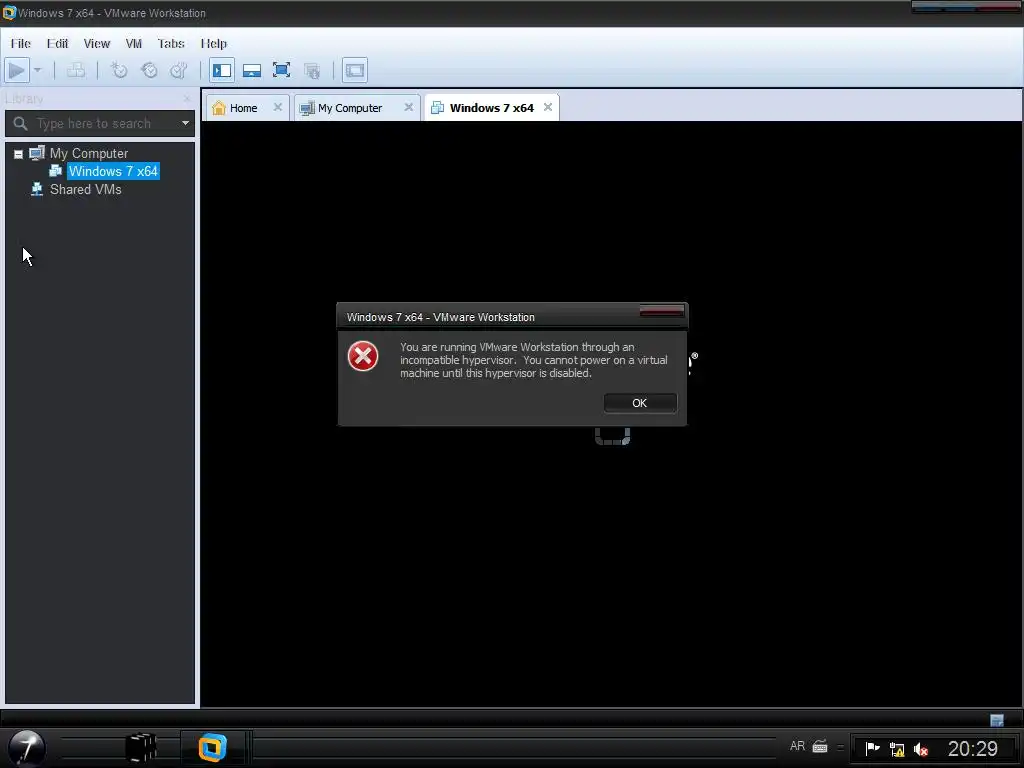
Task: Toggle the console view icon
Action: point(355,70)
